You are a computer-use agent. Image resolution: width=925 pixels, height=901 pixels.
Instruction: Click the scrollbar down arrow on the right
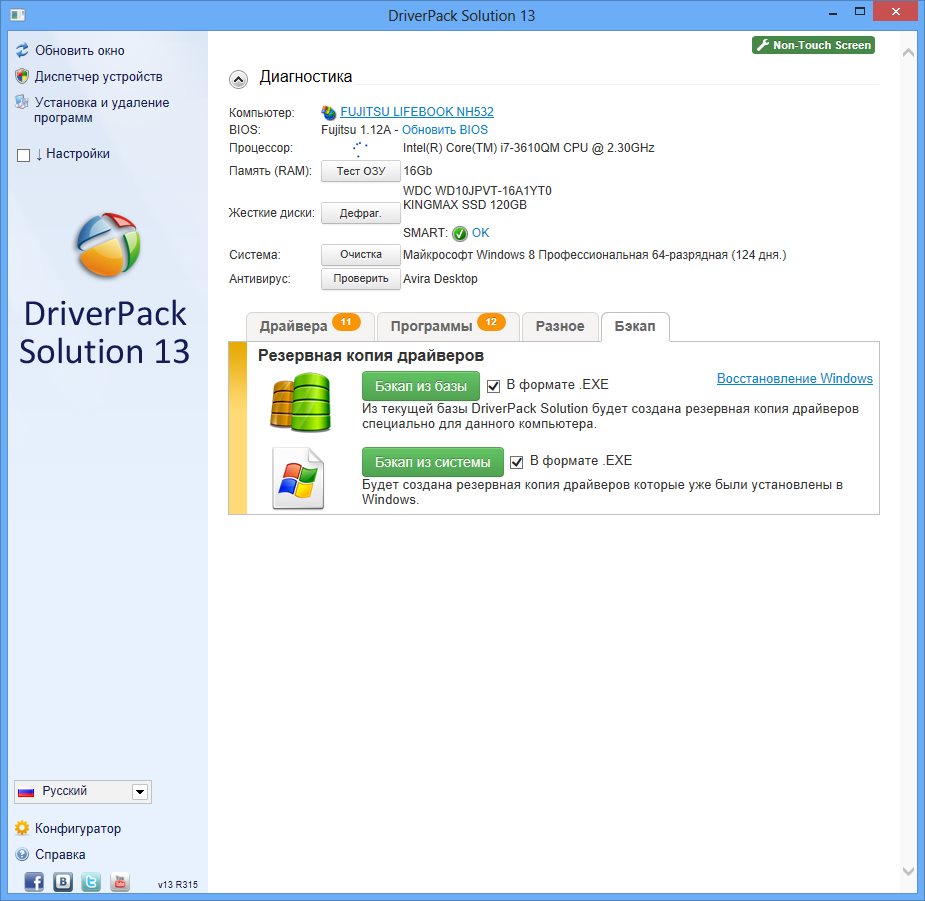(909, 870)
